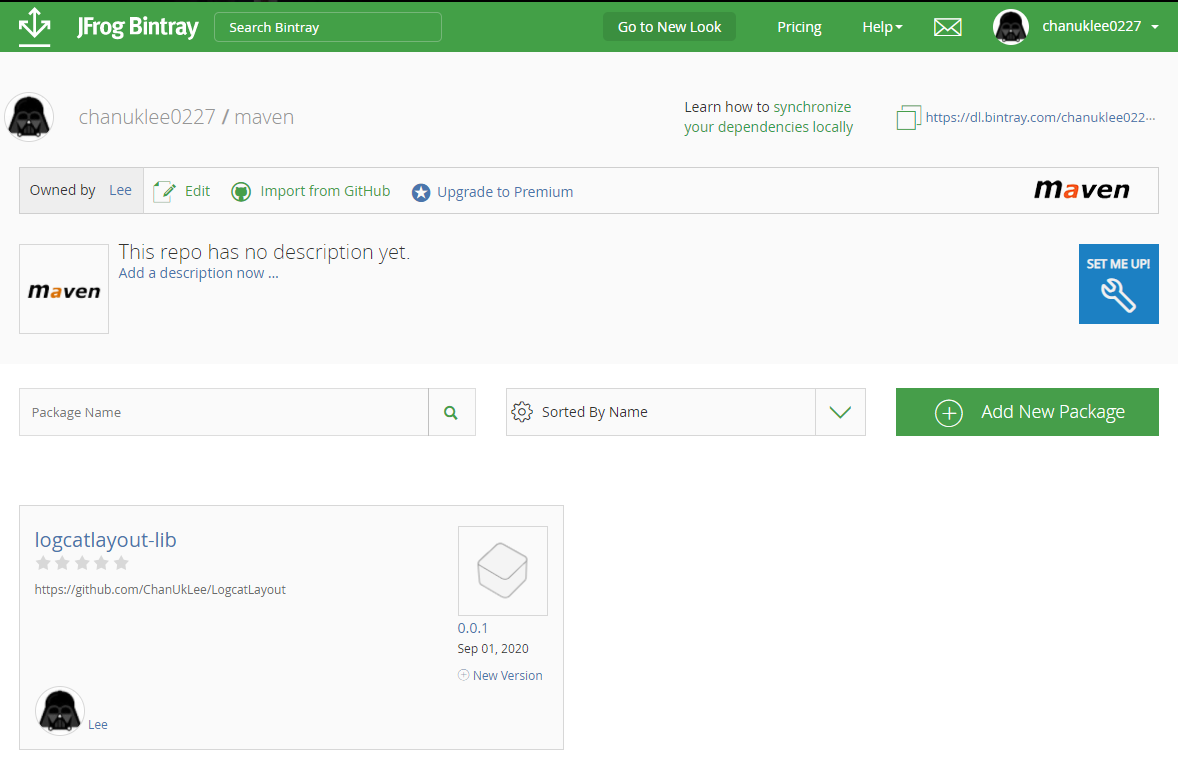Focus the Package Name filter field

pos(224,412)
